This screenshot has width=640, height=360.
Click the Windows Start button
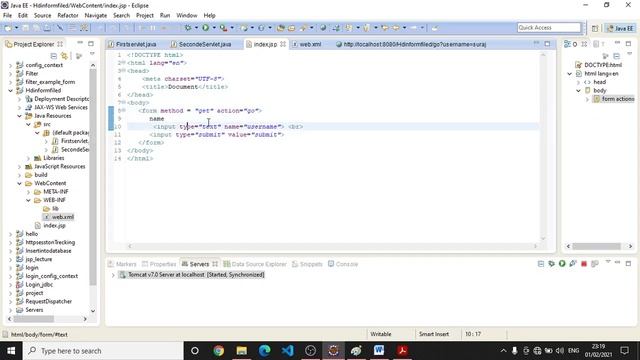pos(11,351)
